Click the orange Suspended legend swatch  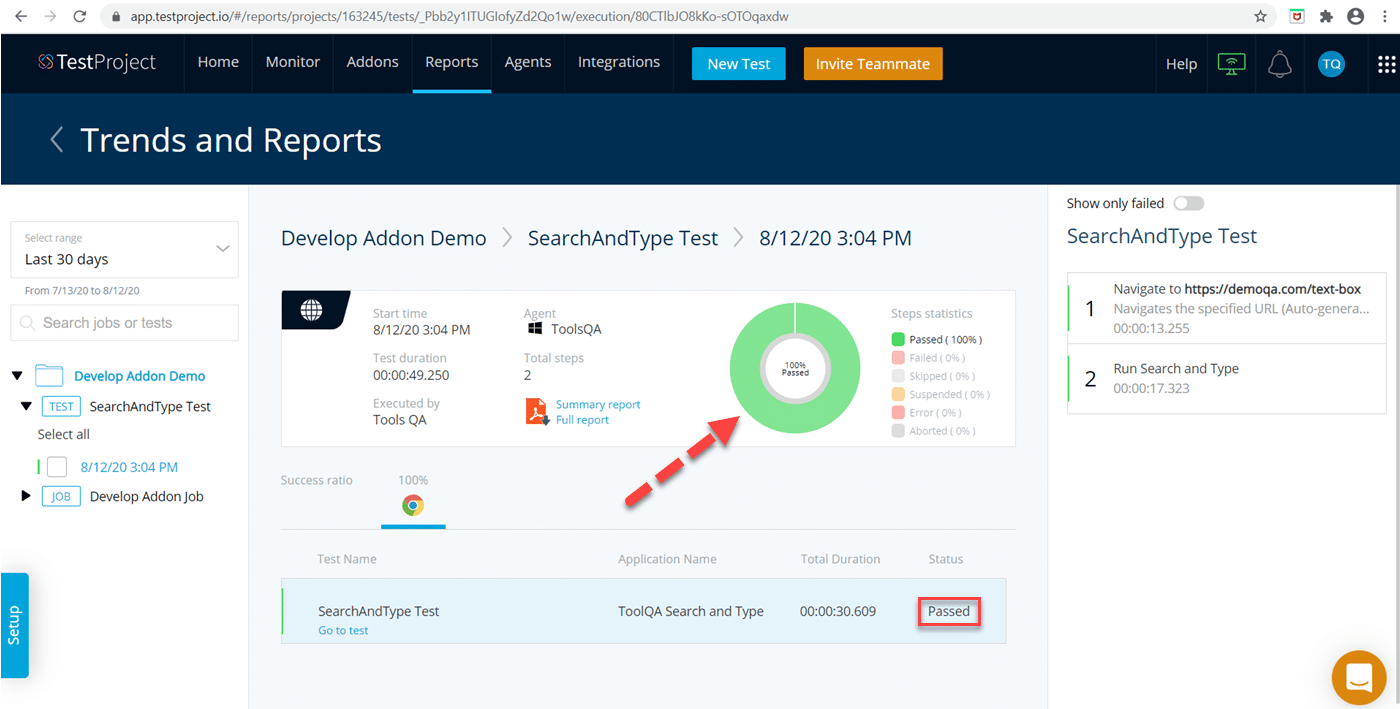pos(898,394)
